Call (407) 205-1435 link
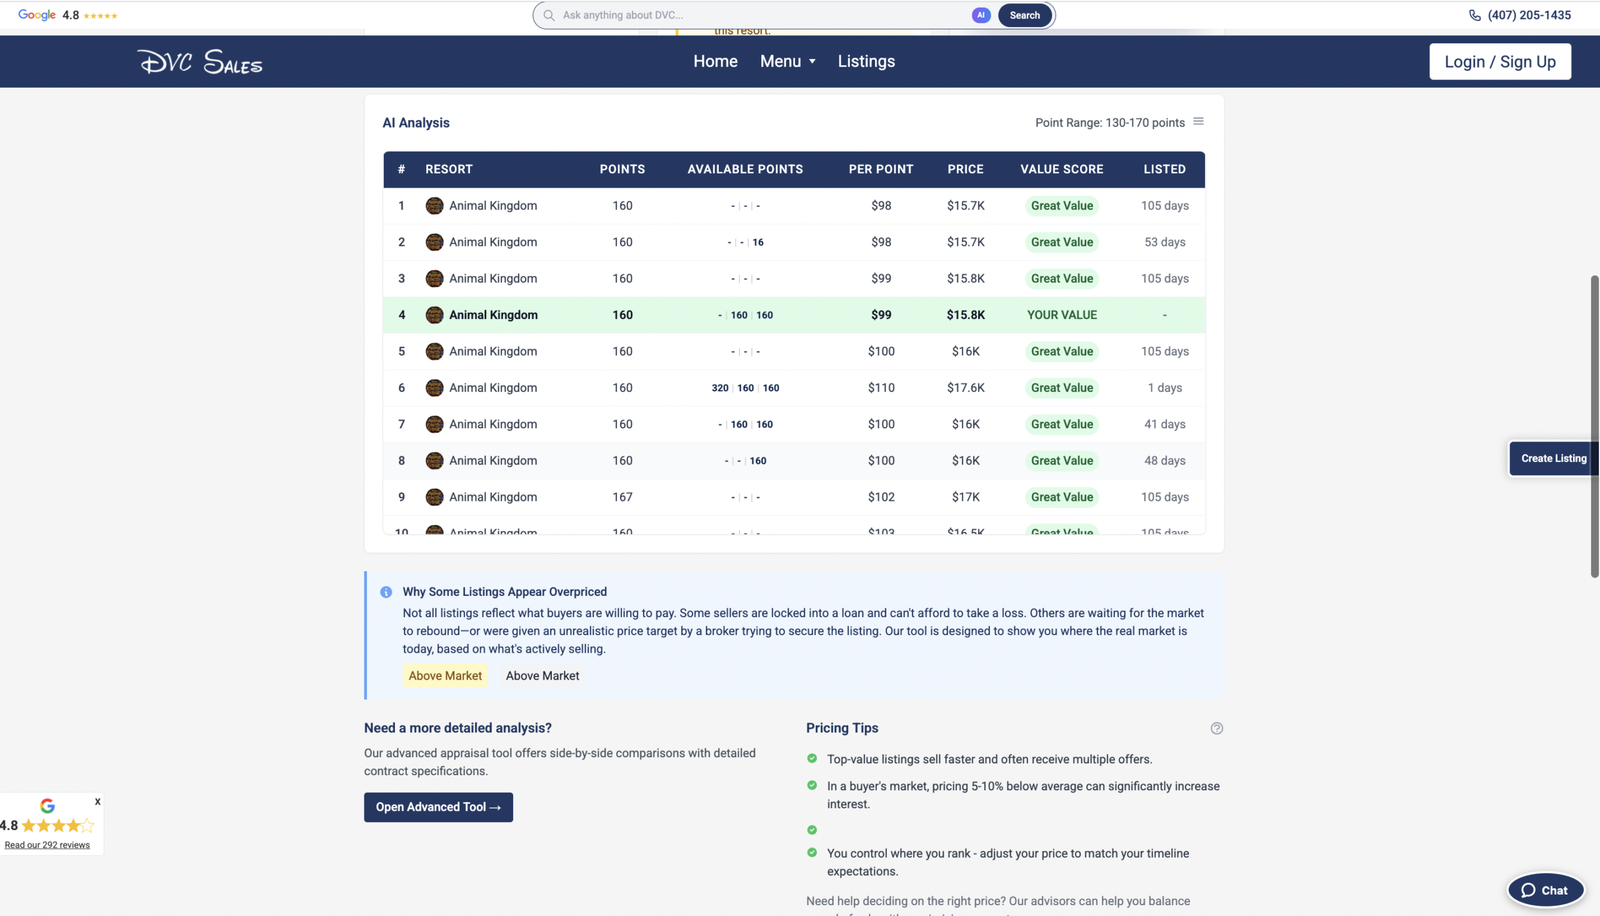Viewport: 1600px width, 916px height. coord(1529,15)
